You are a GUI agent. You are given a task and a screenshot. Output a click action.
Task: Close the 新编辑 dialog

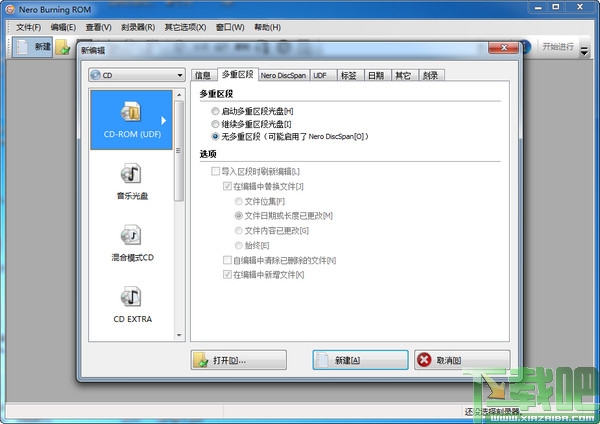tap(504, 47)
